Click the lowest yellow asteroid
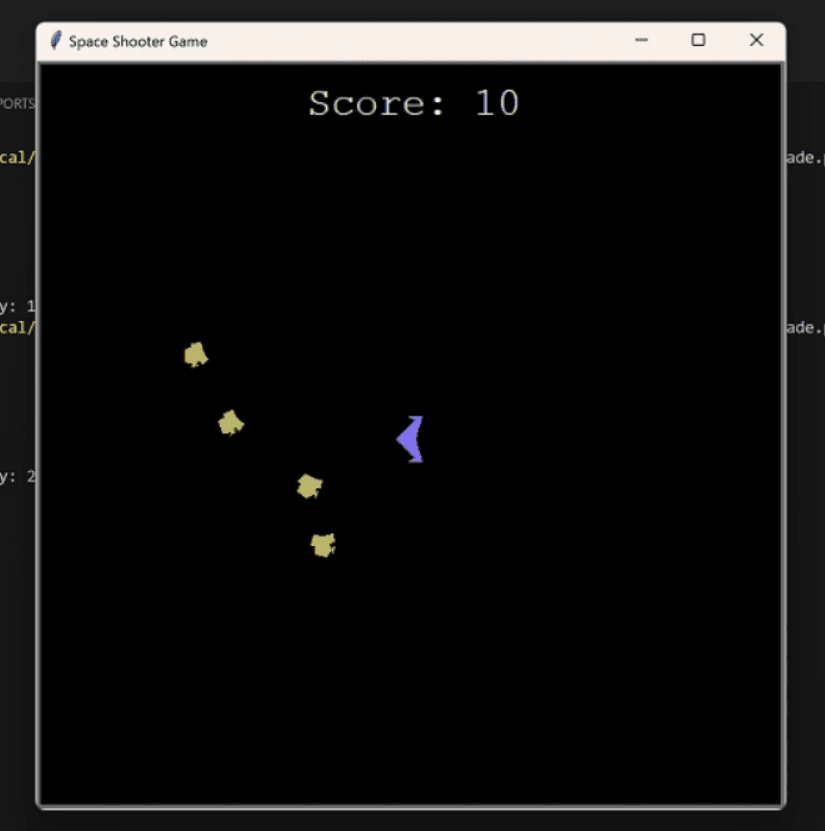825x831 pixels. [x=323, y=545]
